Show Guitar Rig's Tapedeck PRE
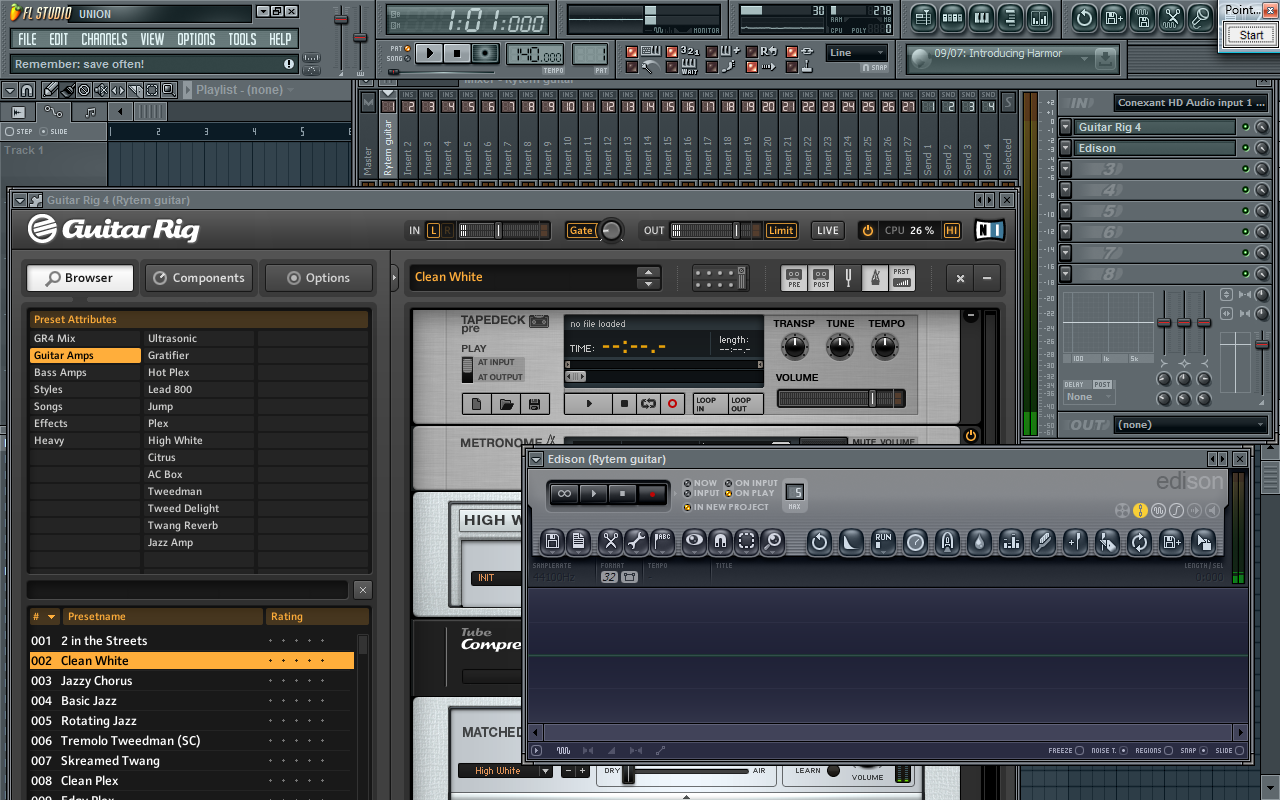Screen dimensions: 1280x800 (x=794, y=278)
